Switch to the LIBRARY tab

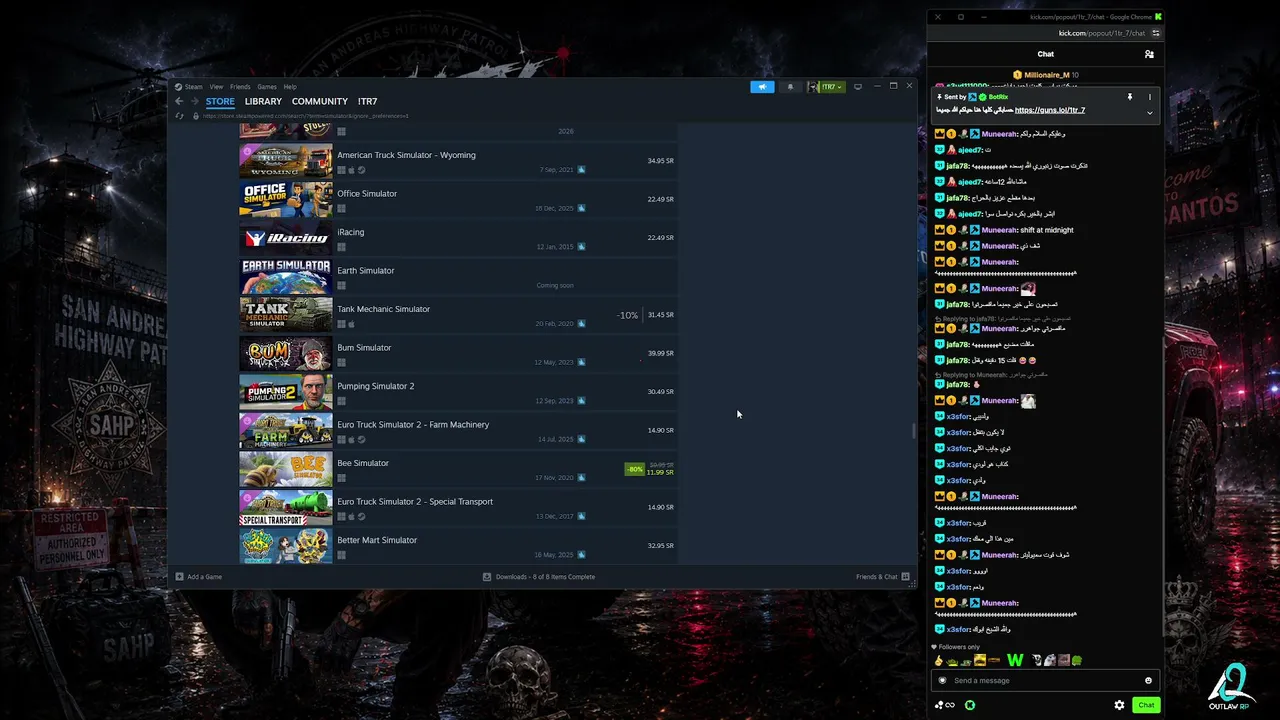[263, 101]
